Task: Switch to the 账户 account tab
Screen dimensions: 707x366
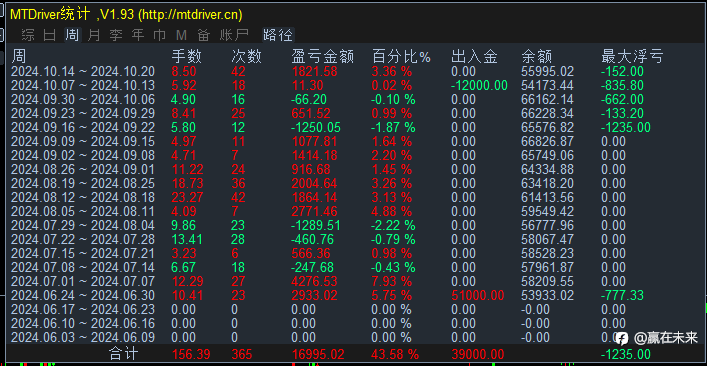Action: tap(234, 35)
